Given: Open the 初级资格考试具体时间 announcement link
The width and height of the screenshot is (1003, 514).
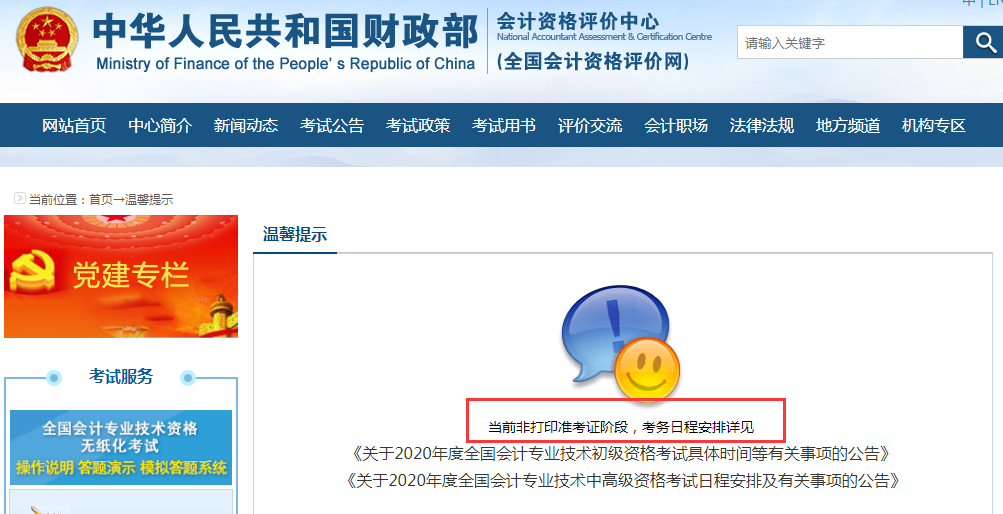Looking at the screenshot, I should (x=620, y=454).
